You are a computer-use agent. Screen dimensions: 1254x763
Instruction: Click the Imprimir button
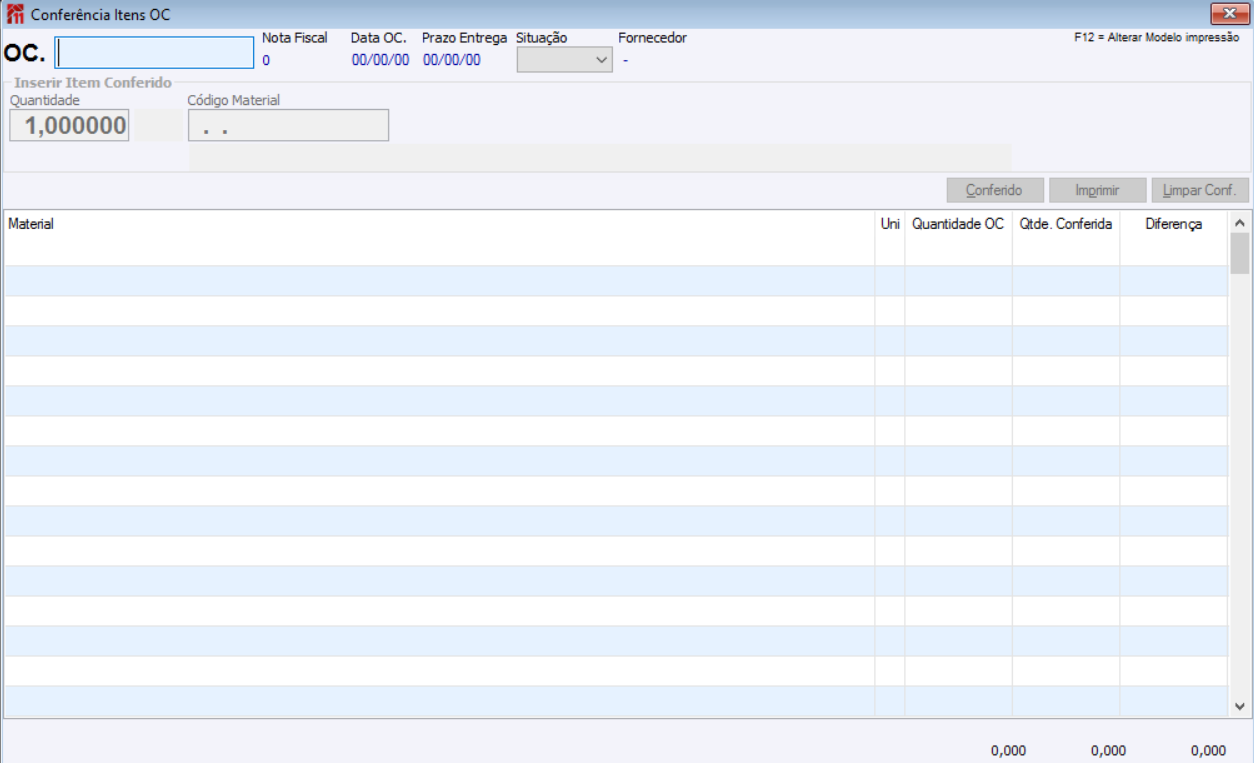(x=1097, y=190)
